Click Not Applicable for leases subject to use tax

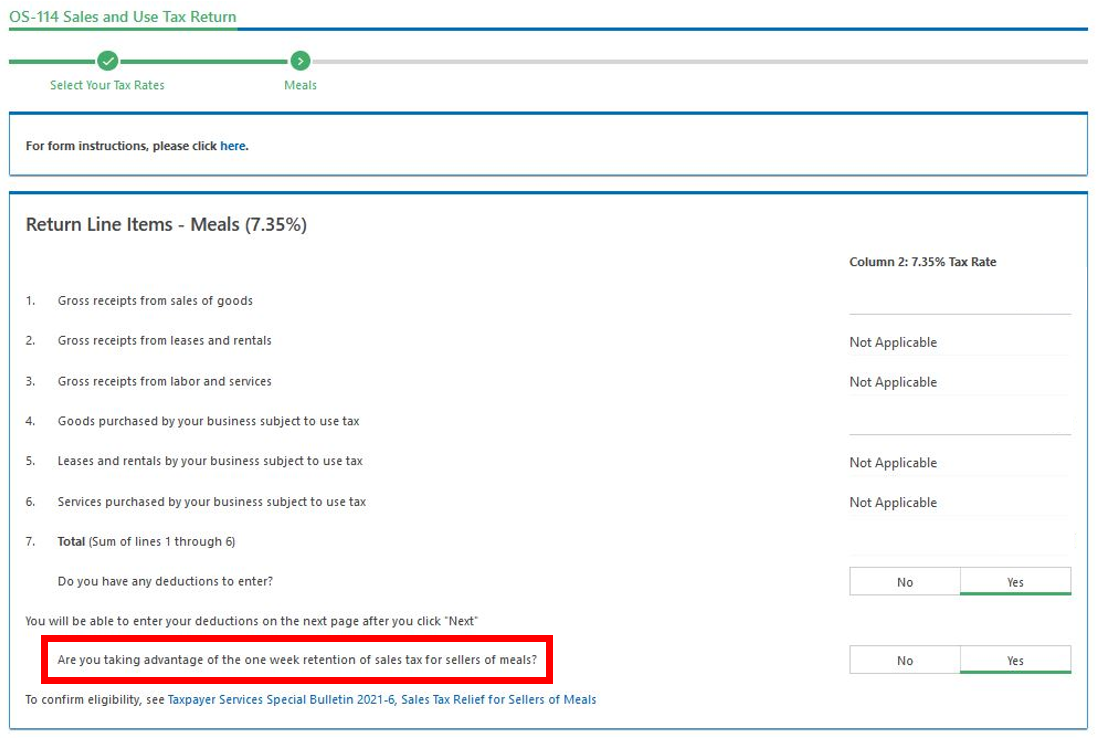[893, 463]
